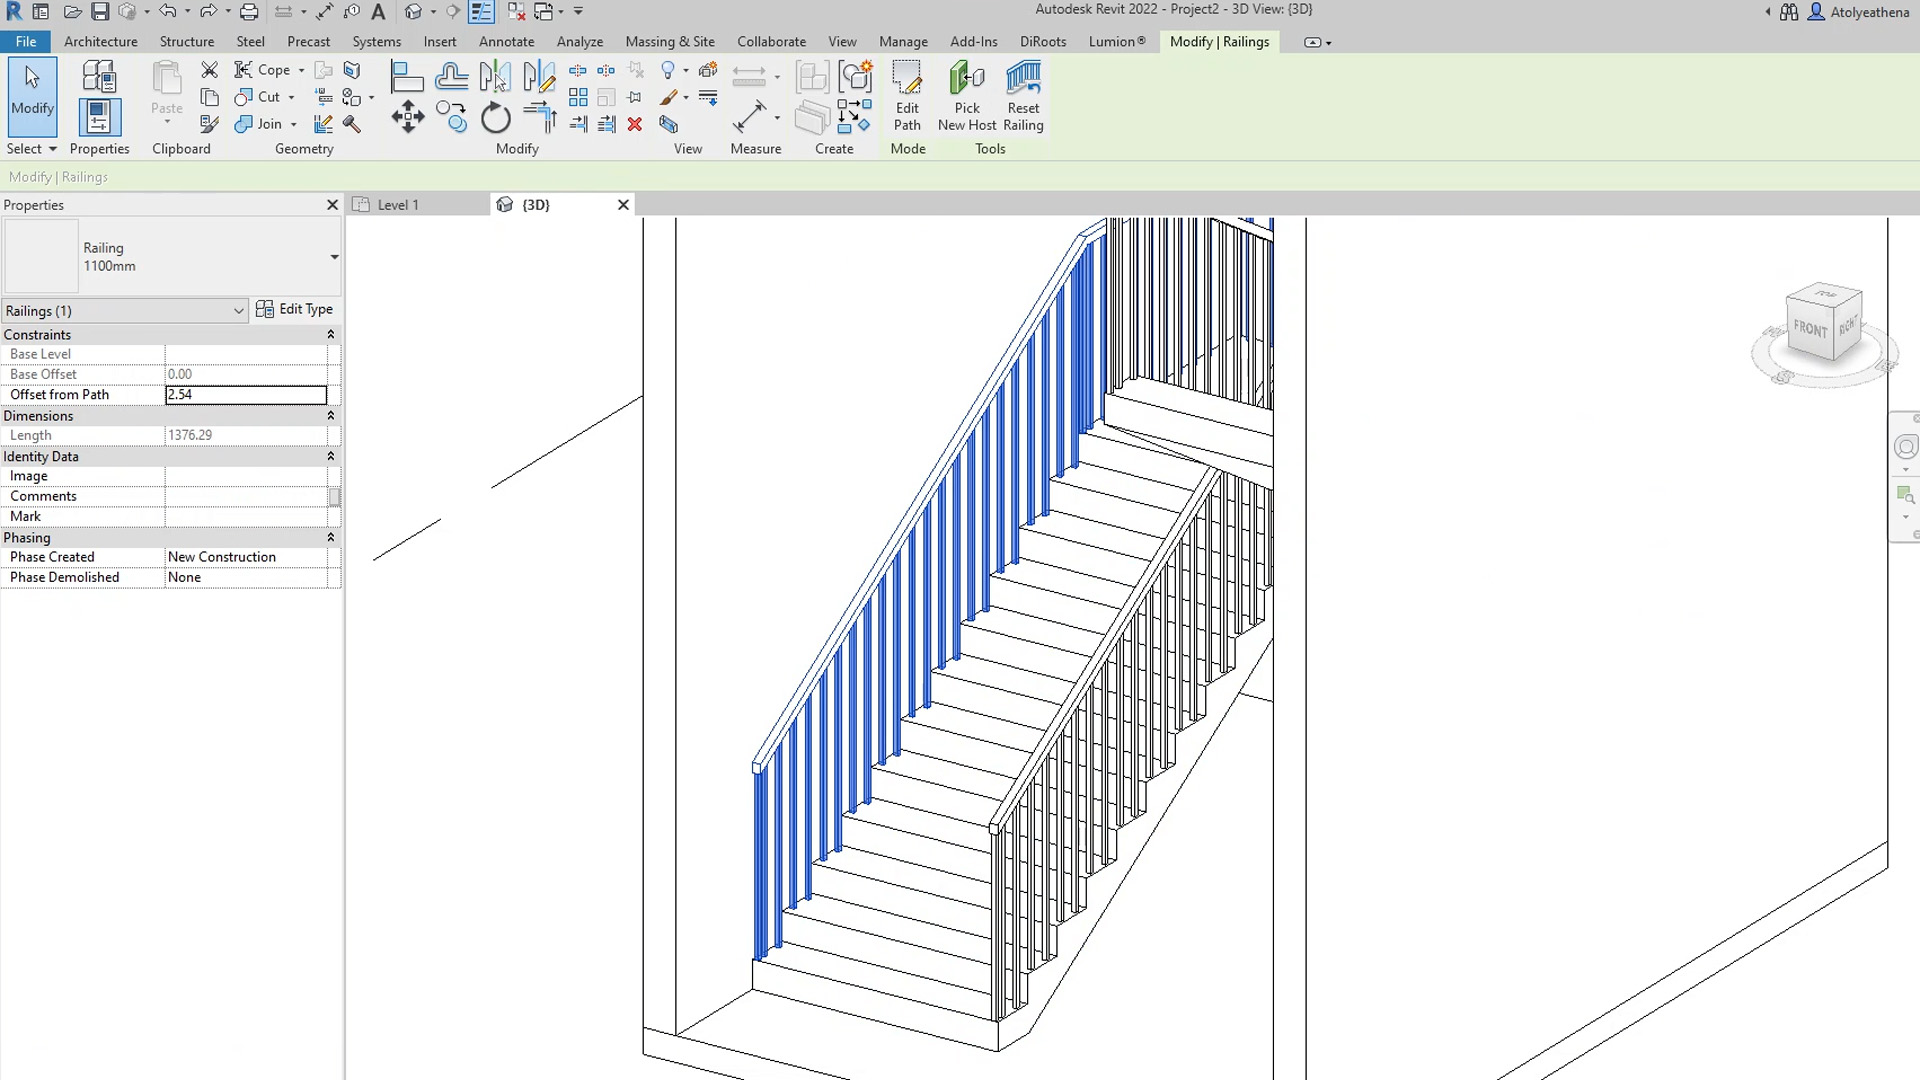Click the Align tool
1920x1080 pixels.
coord(406,76)
